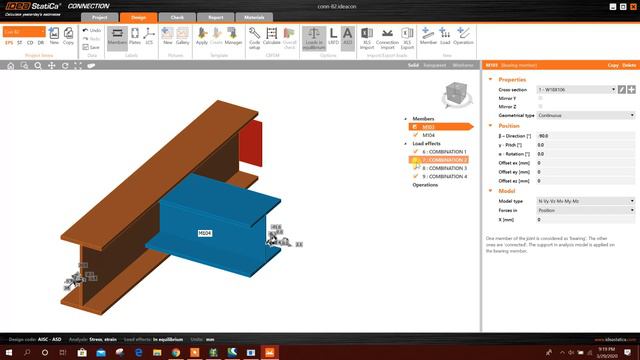Select Solid view mode
Image resolution: width=640 pixels, height=360 pixels.
pyautogui.click(x=413, y=65)
